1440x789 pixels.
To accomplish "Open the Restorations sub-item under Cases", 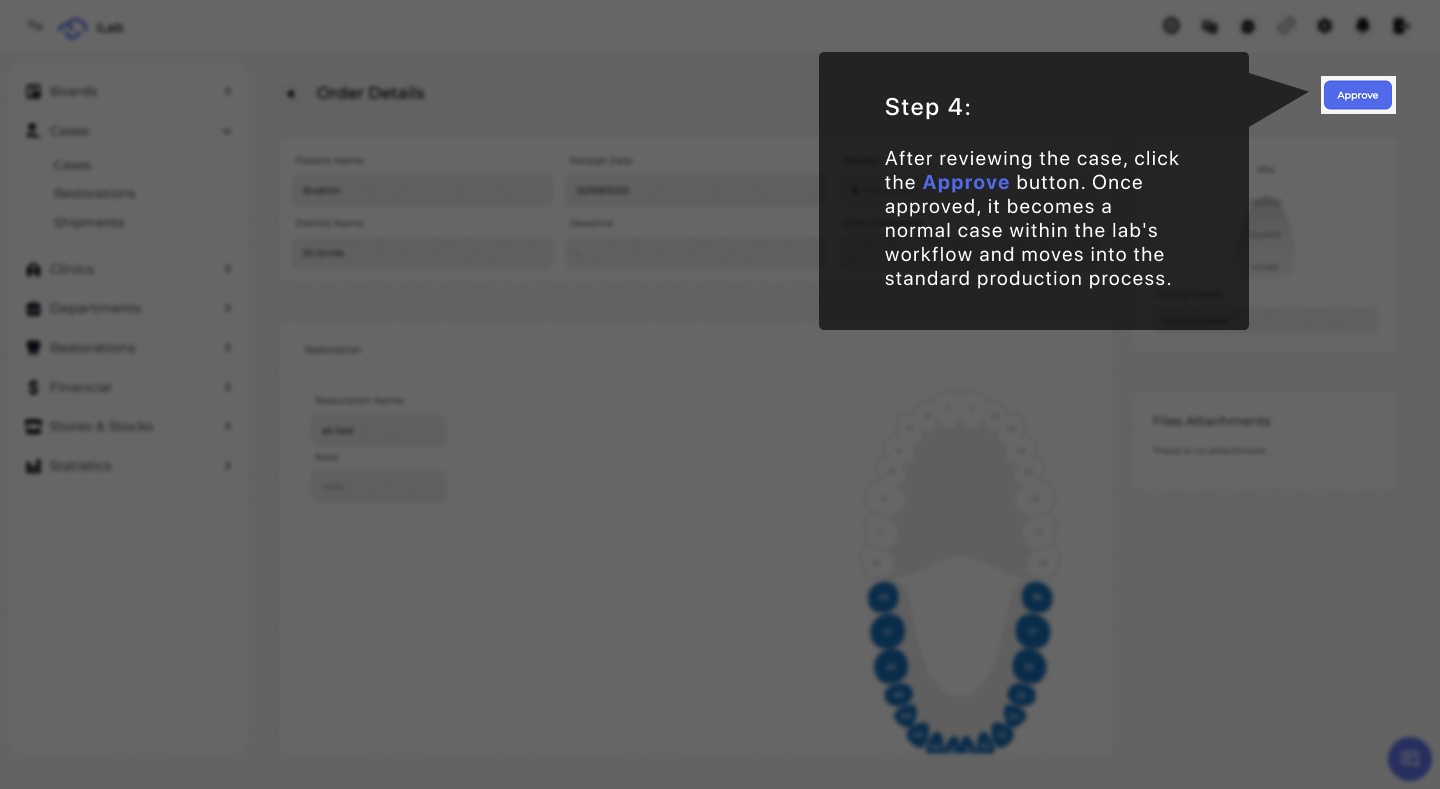I will pyautogui.click(x=95, y=193).
